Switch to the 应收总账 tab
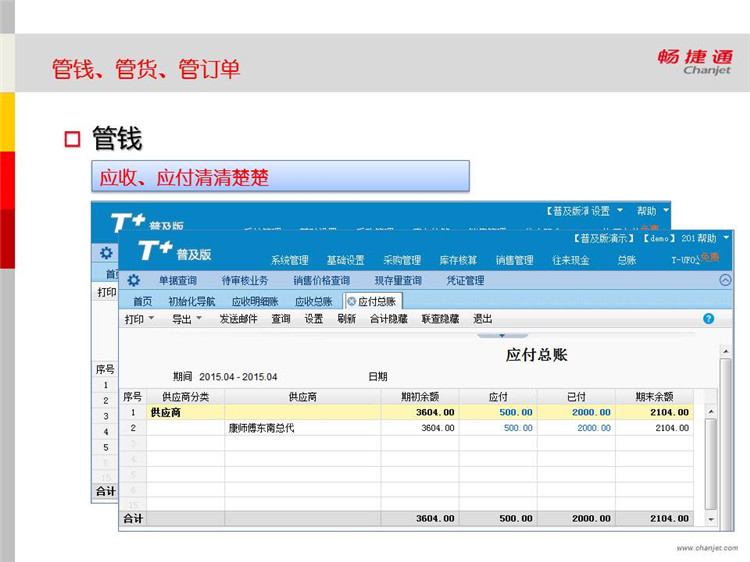This screenshot has width=750, height=562. click(x=314, y=301)
